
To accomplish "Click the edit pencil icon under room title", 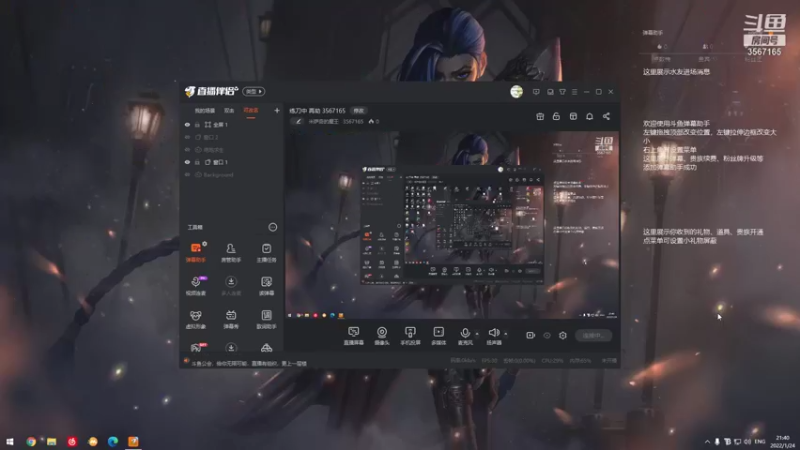I will 299,121.
